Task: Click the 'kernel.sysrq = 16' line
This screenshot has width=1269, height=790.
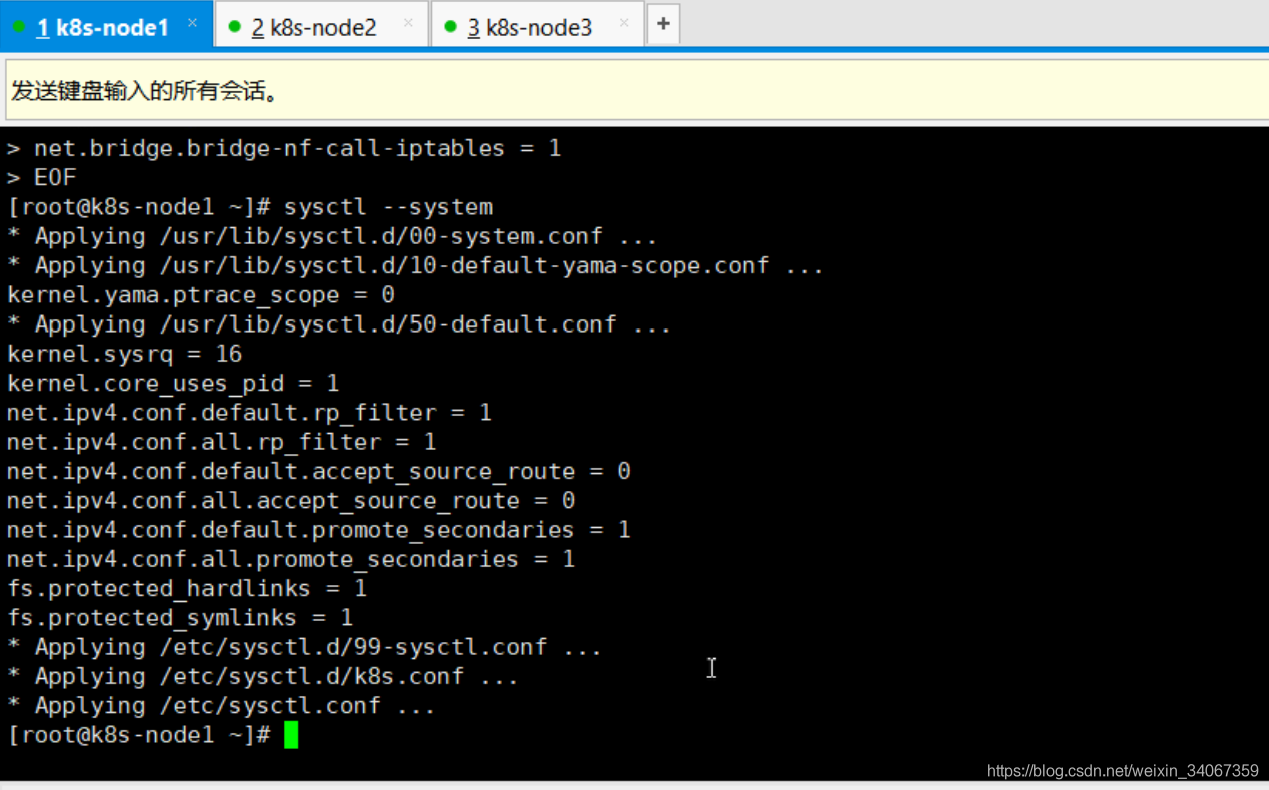Action: pyautogui.click(x=125, y=354)
